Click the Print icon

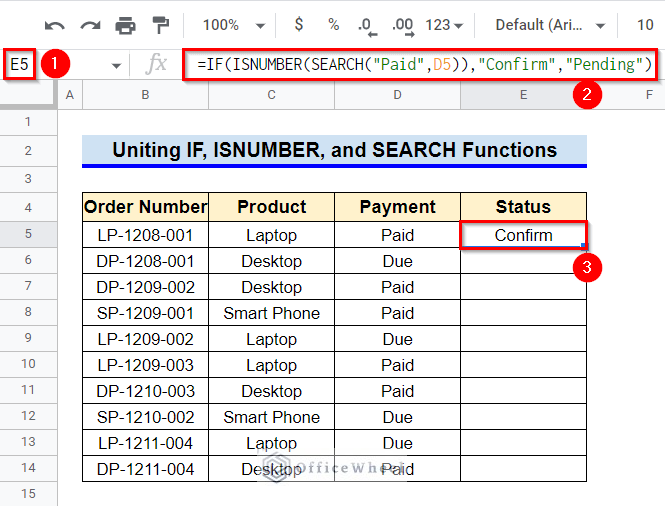coord(126,25)
